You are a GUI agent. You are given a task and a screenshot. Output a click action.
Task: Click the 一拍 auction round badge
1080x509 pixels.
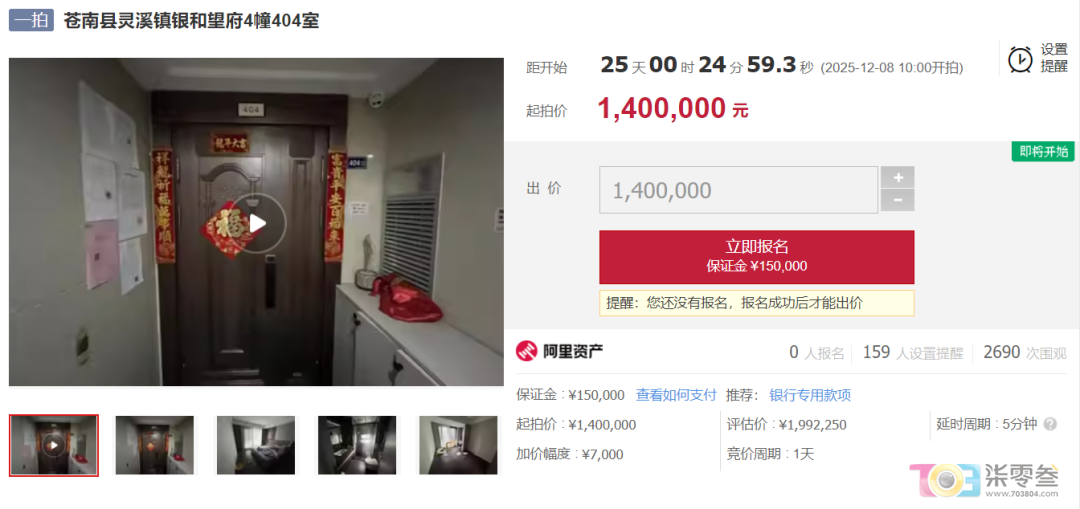(31, 21)
